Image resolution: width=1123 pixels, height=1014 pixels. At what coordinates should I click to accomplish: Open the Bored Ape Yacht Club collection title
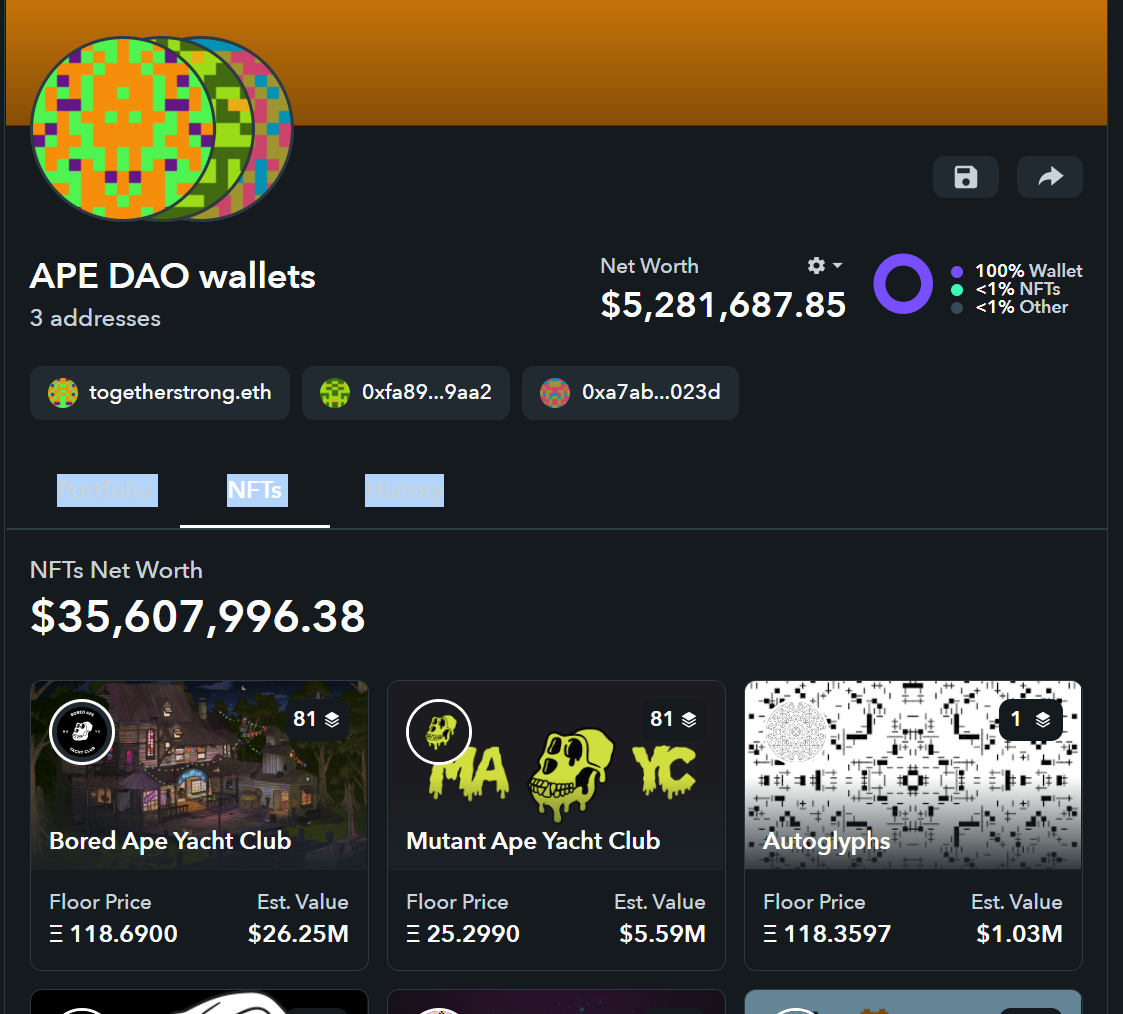click(170, 841)
